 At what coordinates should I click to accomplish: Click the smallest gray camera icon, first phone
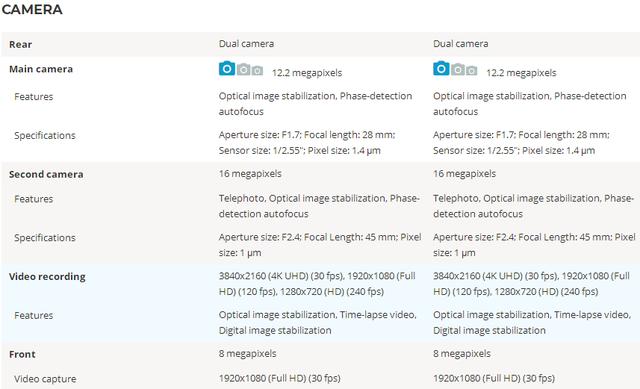click(x=257, y=71)
